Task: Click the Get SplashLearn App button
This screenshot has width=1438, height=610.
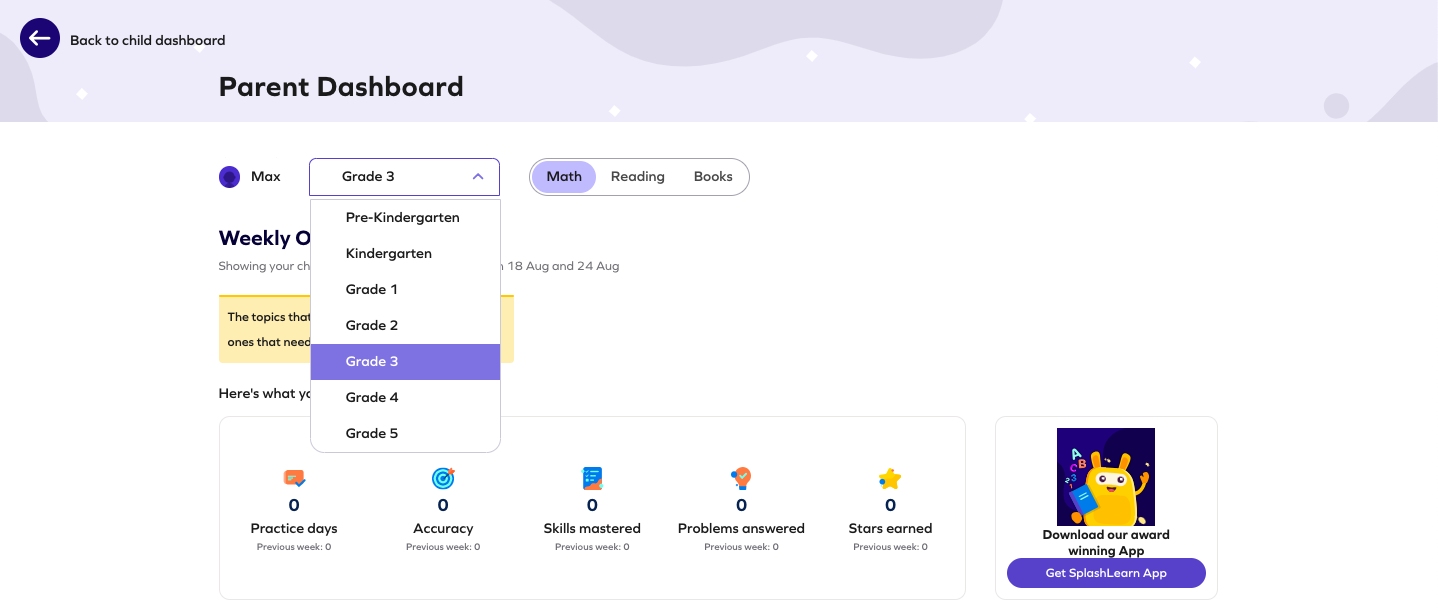Action: coord(1106,573)
